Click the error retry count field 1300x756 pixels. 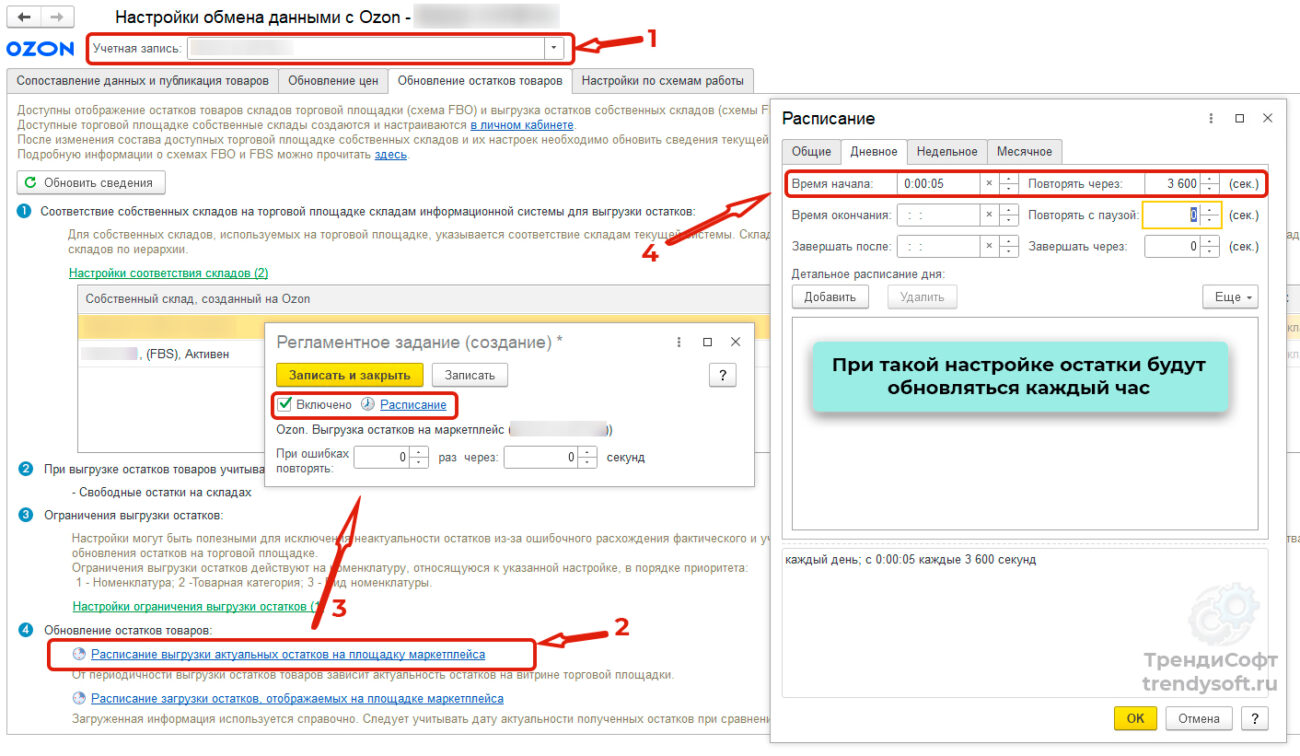click(381, 457)
